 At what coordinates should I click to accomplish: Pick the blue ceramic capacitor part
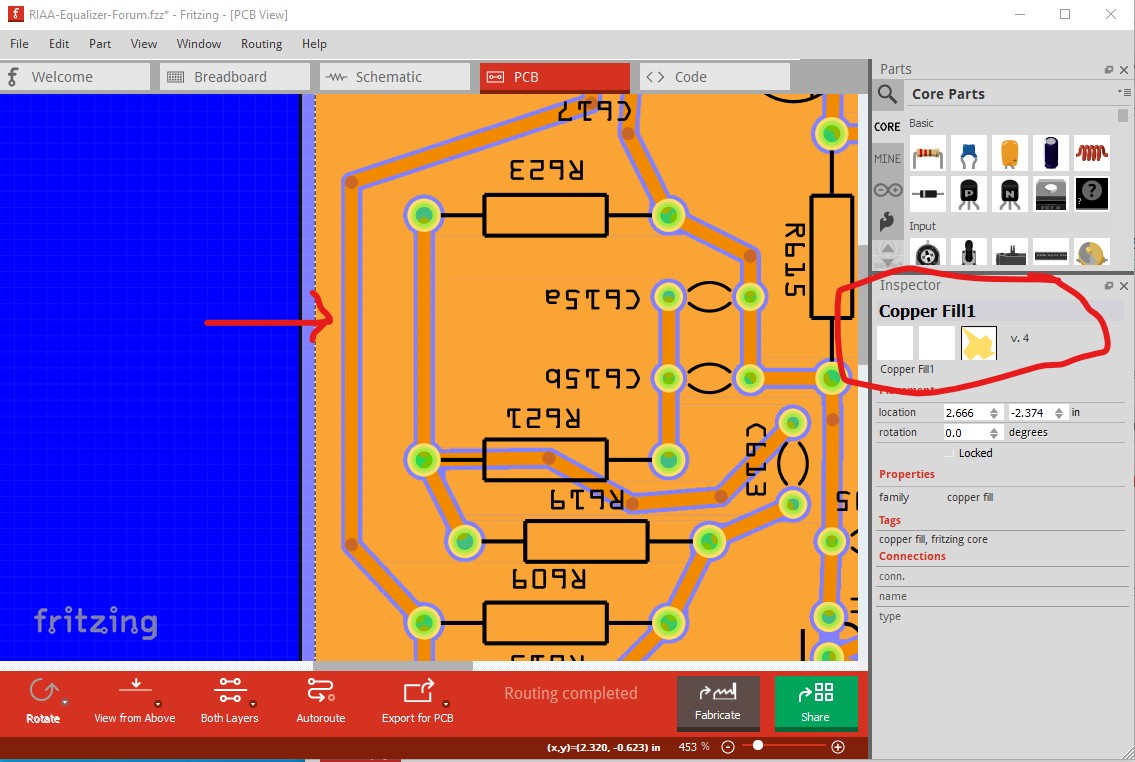click(969, 153)
